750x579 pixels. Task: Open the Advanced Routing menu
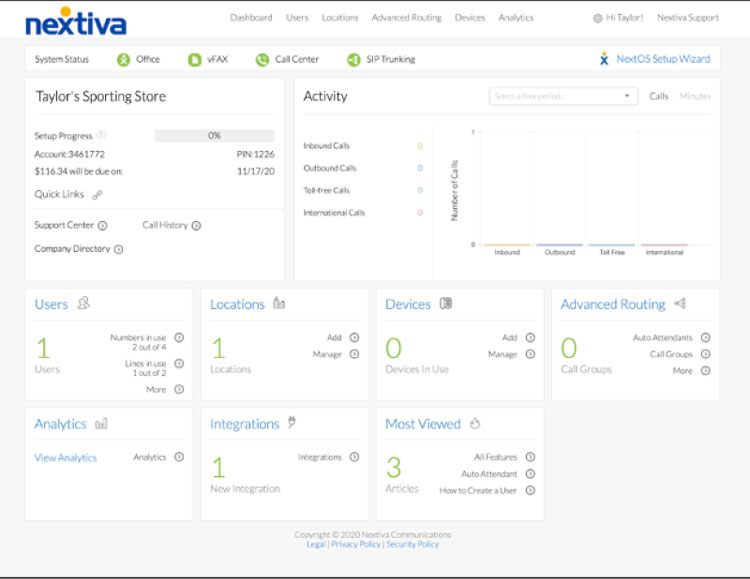[406, 18]
